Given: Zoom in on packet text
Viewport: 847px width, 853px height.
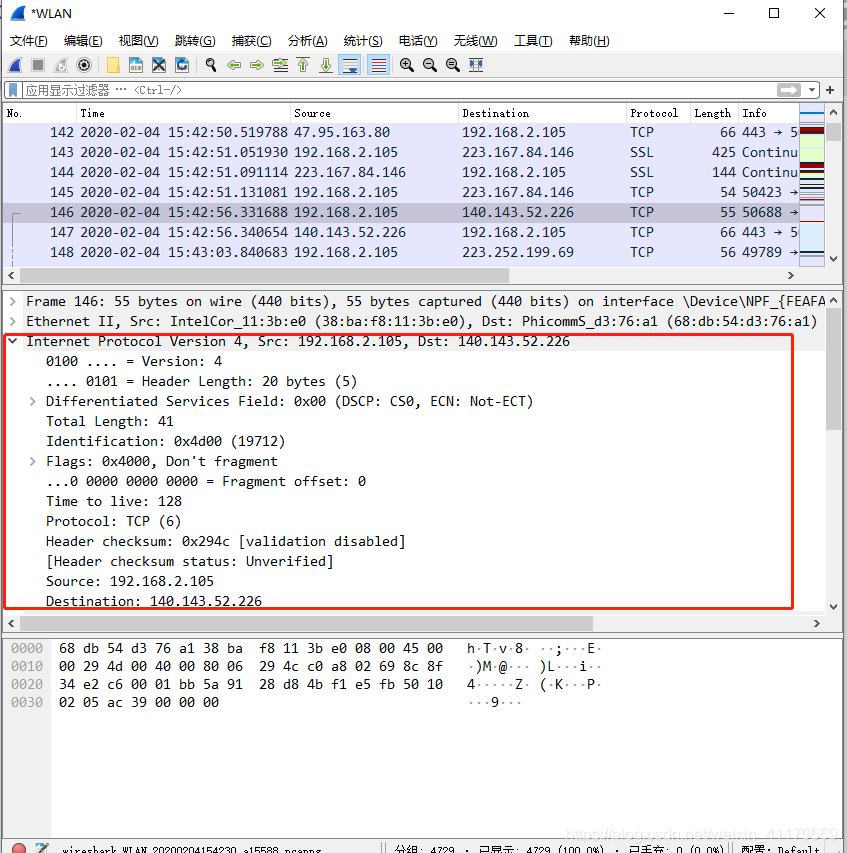Looking at the screenshot, I should coord(406,65).
